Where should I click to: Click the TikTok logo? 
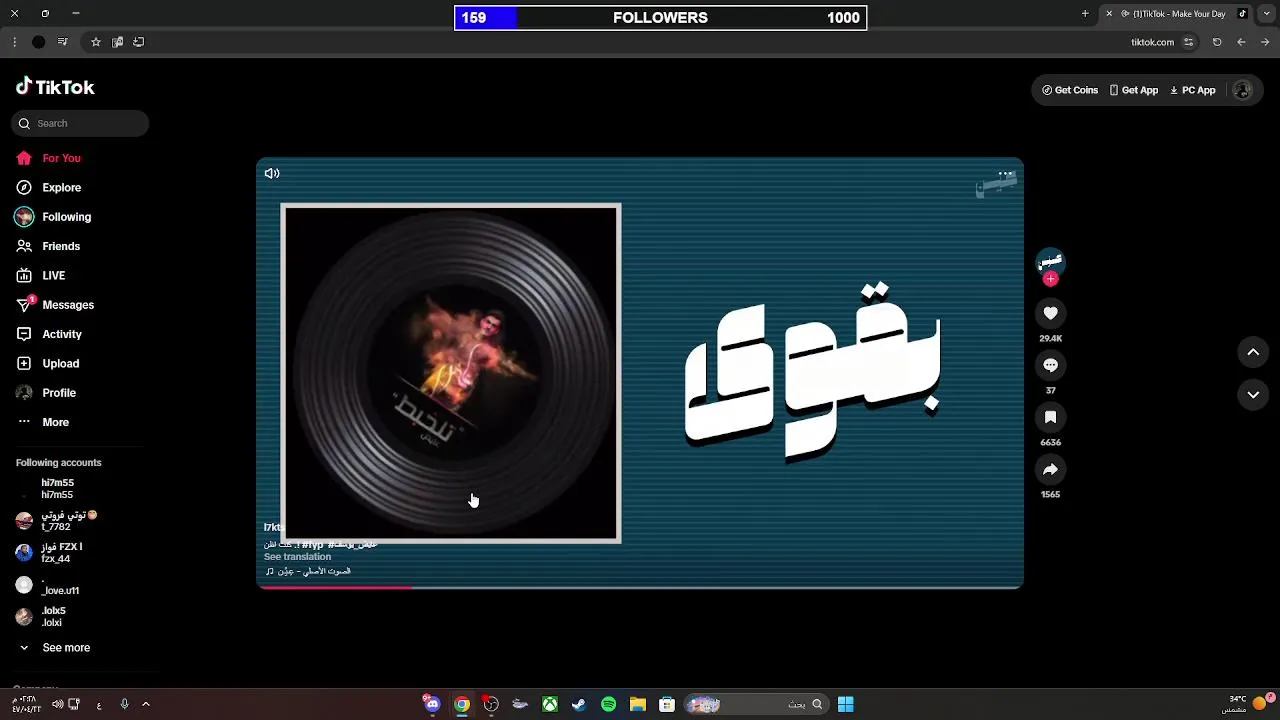[x=55, y=87]
